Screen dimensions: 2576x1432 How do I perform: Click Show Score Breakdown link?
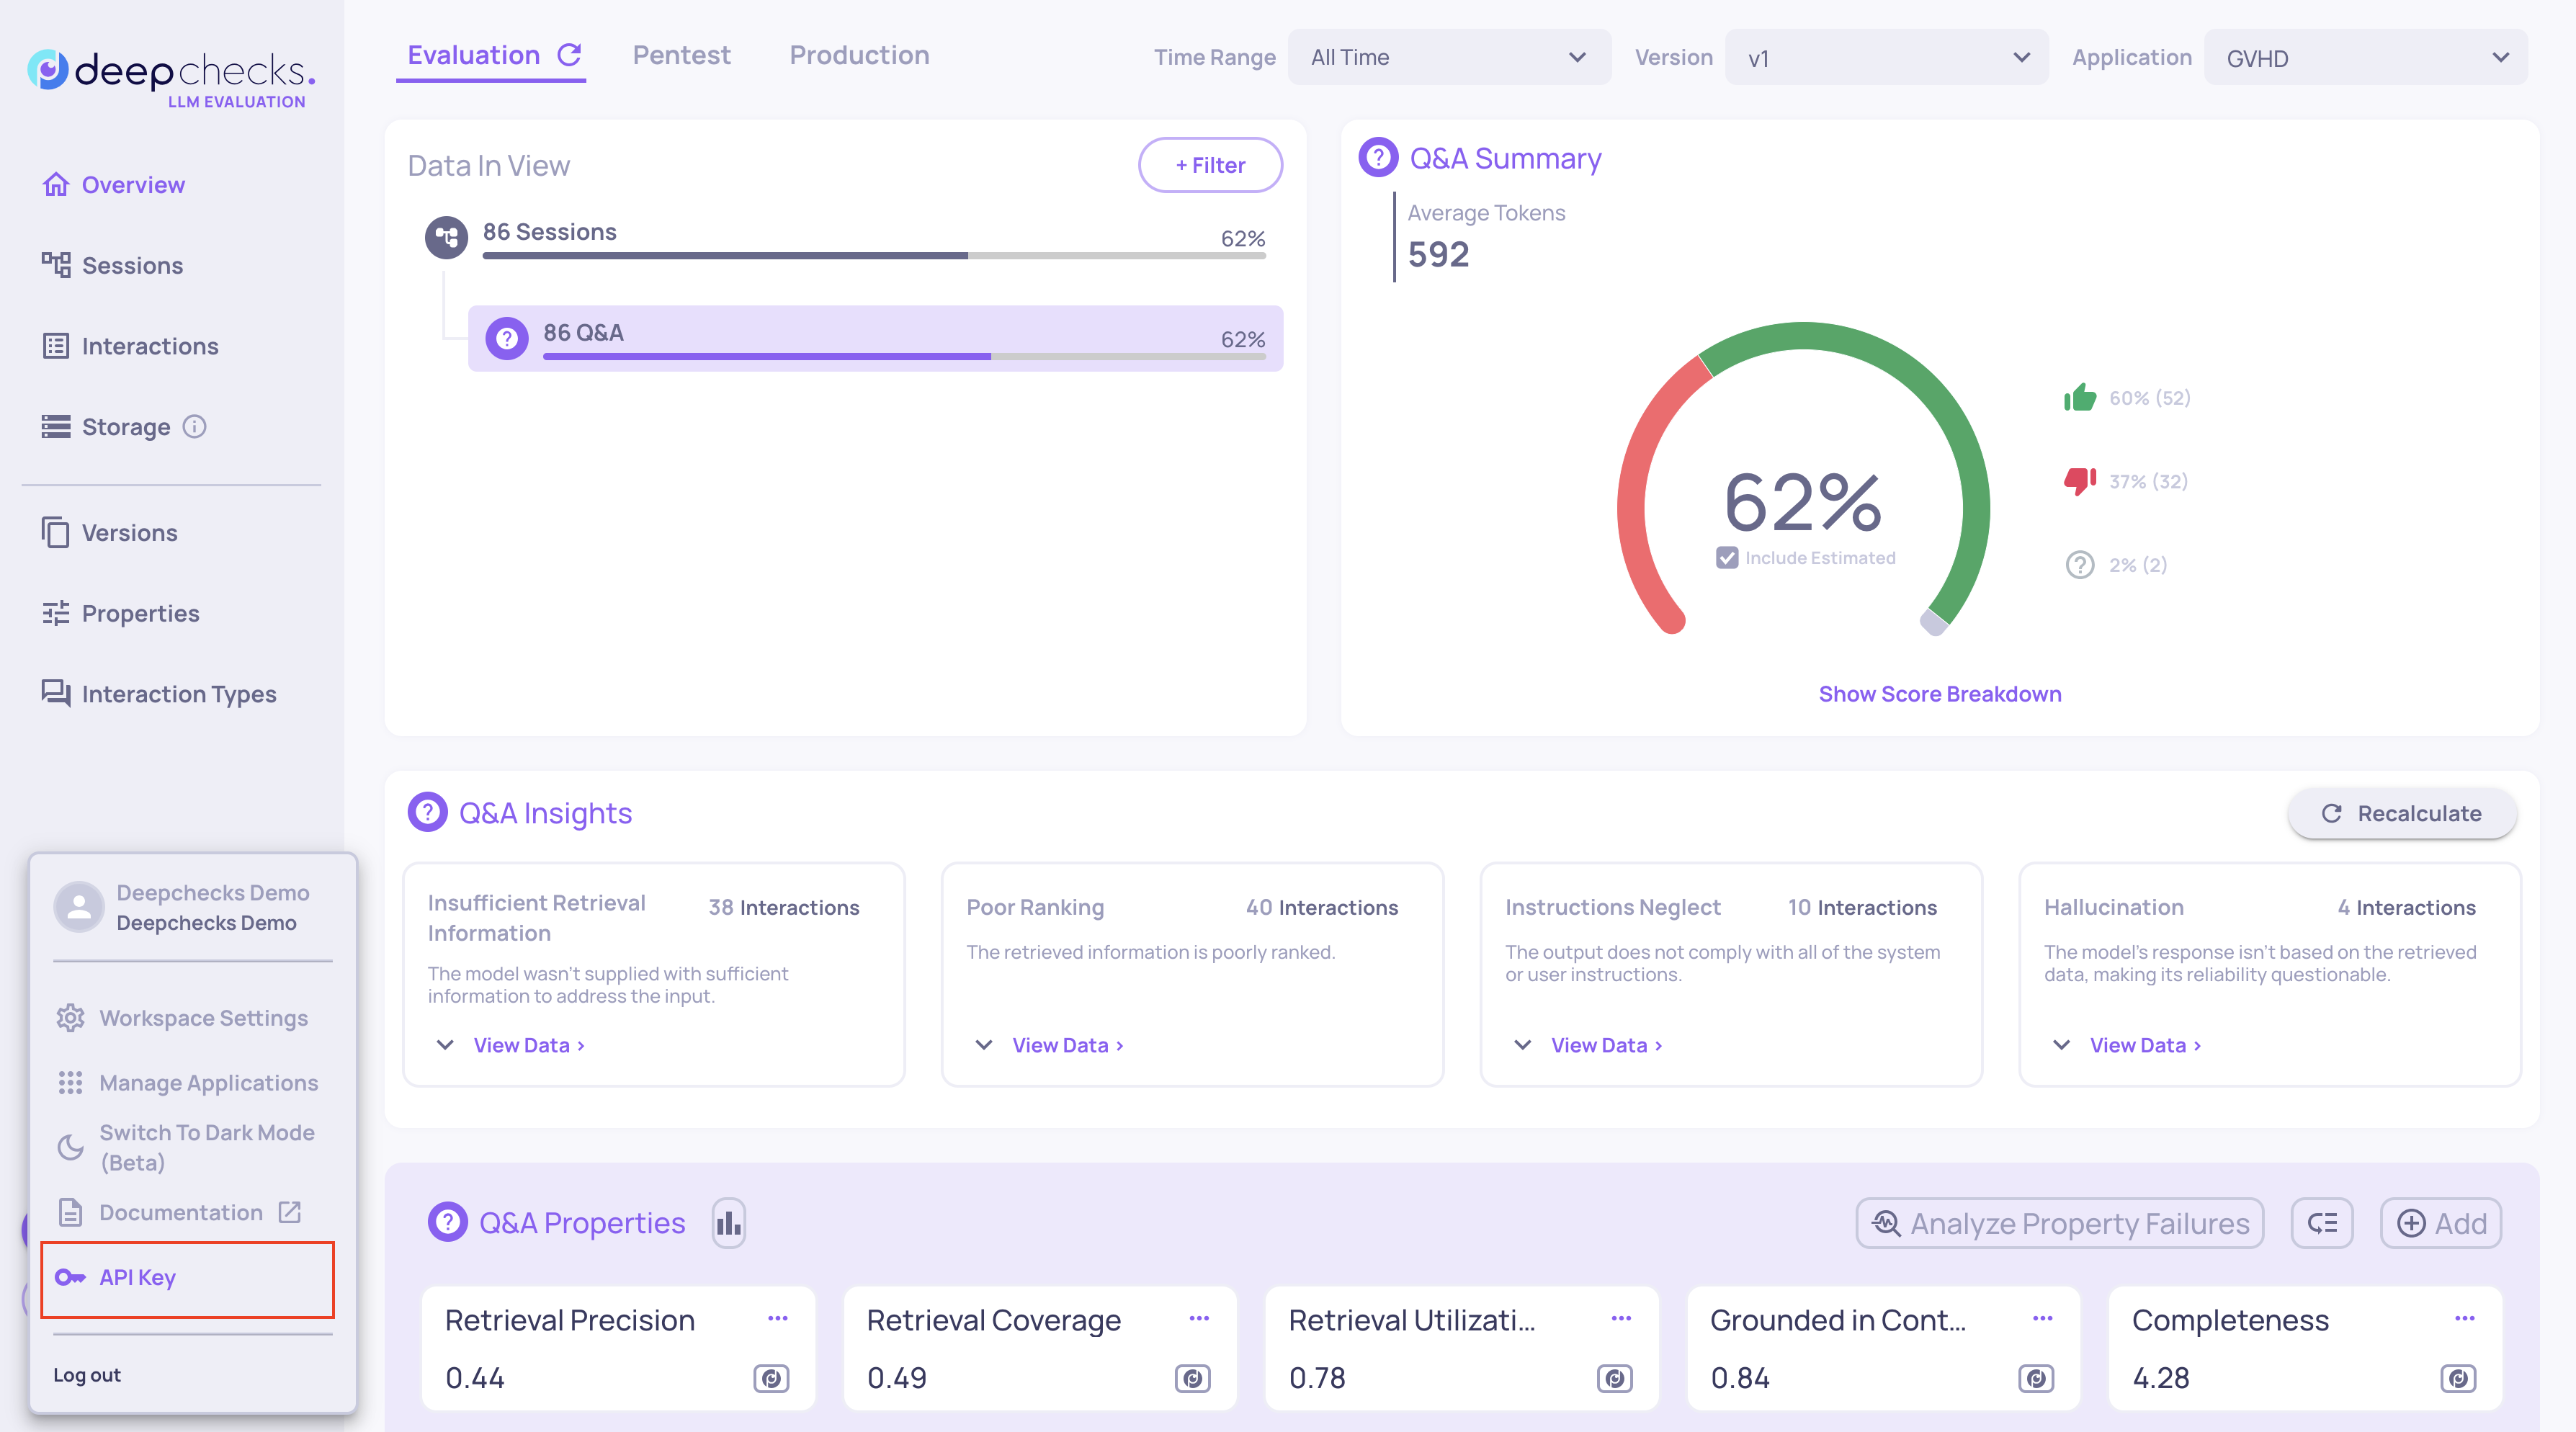(x=1939, y=694)
